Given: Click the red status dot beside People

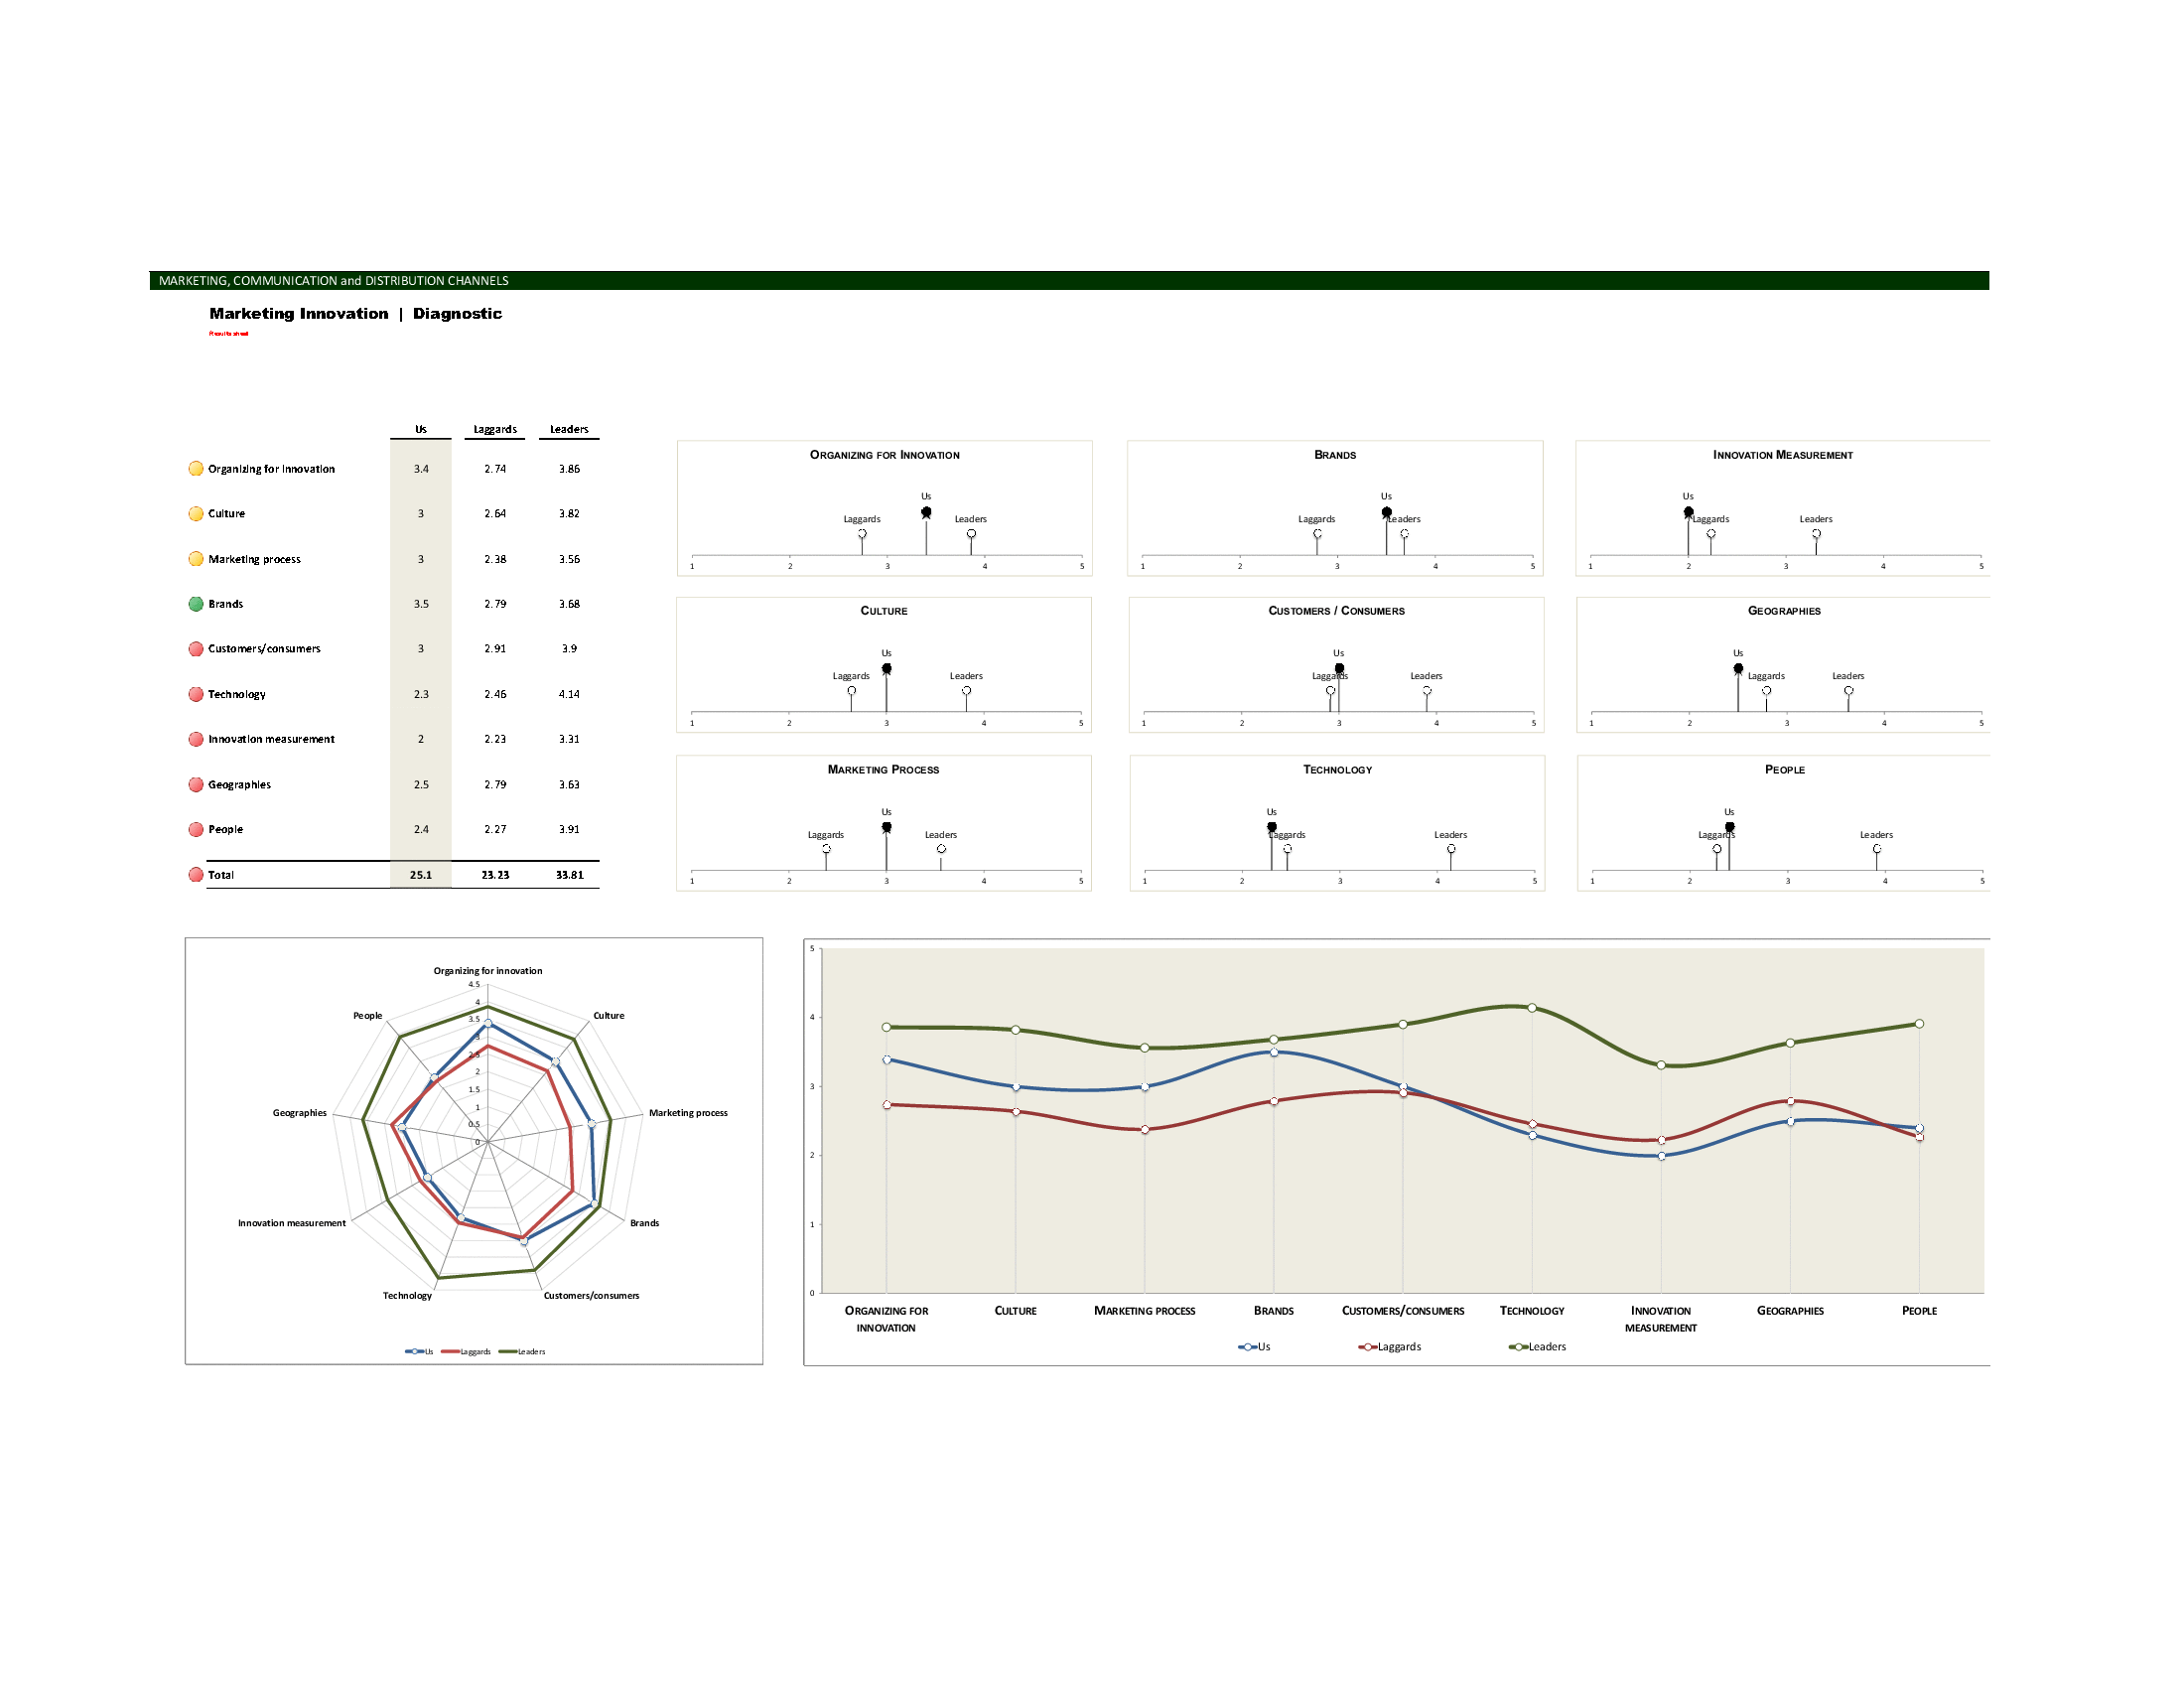Looking at the screenshot, I should (x=196, y=830).
